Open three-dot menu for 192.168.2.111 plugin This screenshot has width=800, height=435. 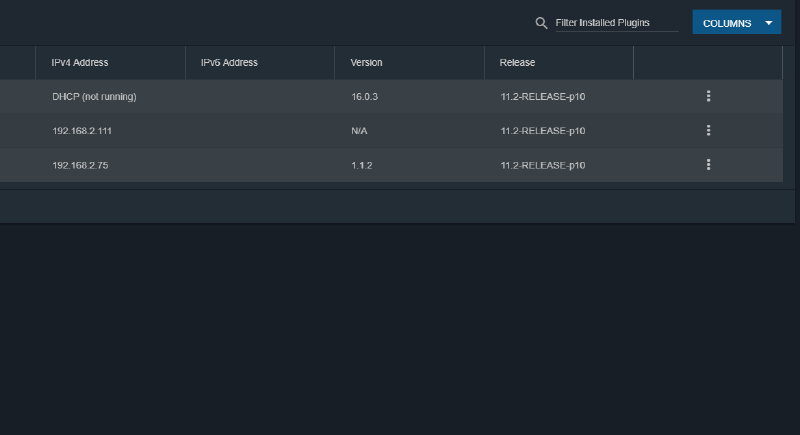tap(708, 130)
